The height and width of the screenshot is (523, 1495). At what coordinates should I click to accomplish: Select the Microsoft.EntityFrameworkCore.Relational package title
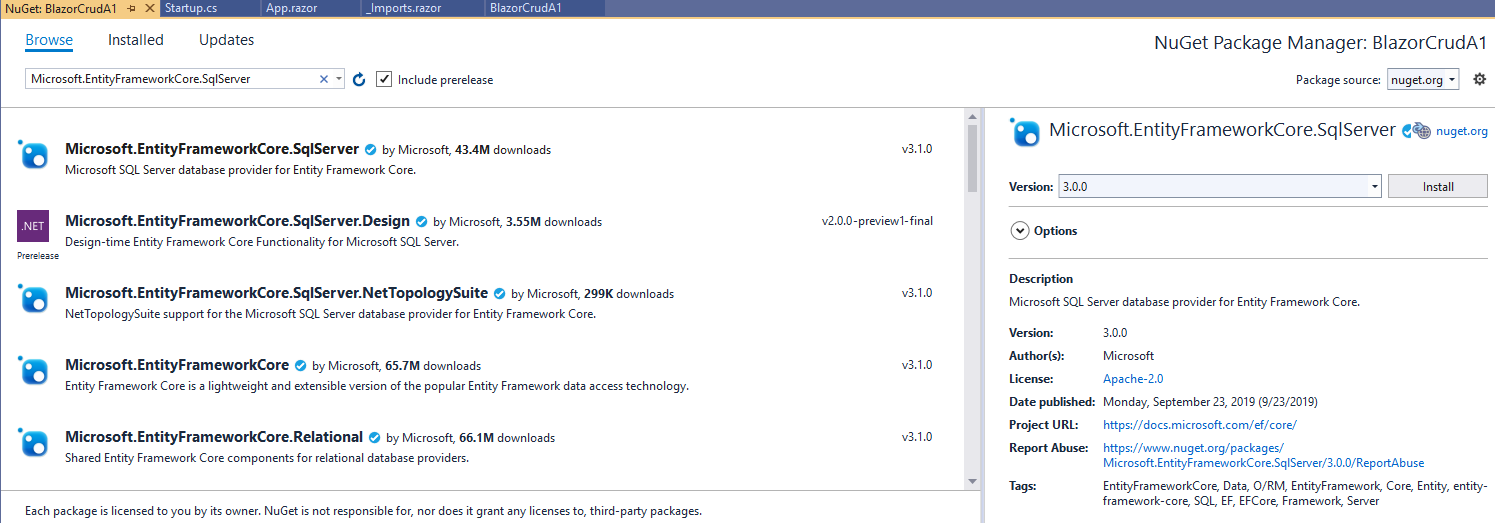point(214,437)
